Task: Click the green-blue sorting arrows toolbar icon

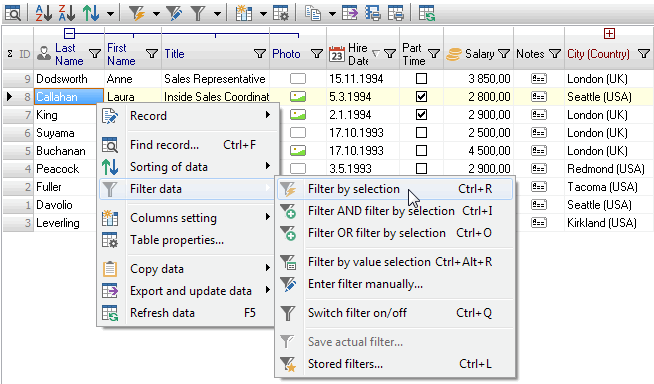Action: tap(91, 13)
